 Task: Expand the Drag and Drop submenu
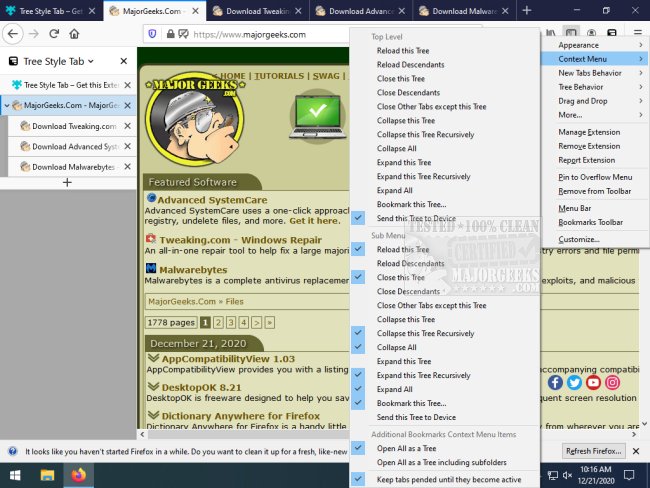click(x=595, y=101)
